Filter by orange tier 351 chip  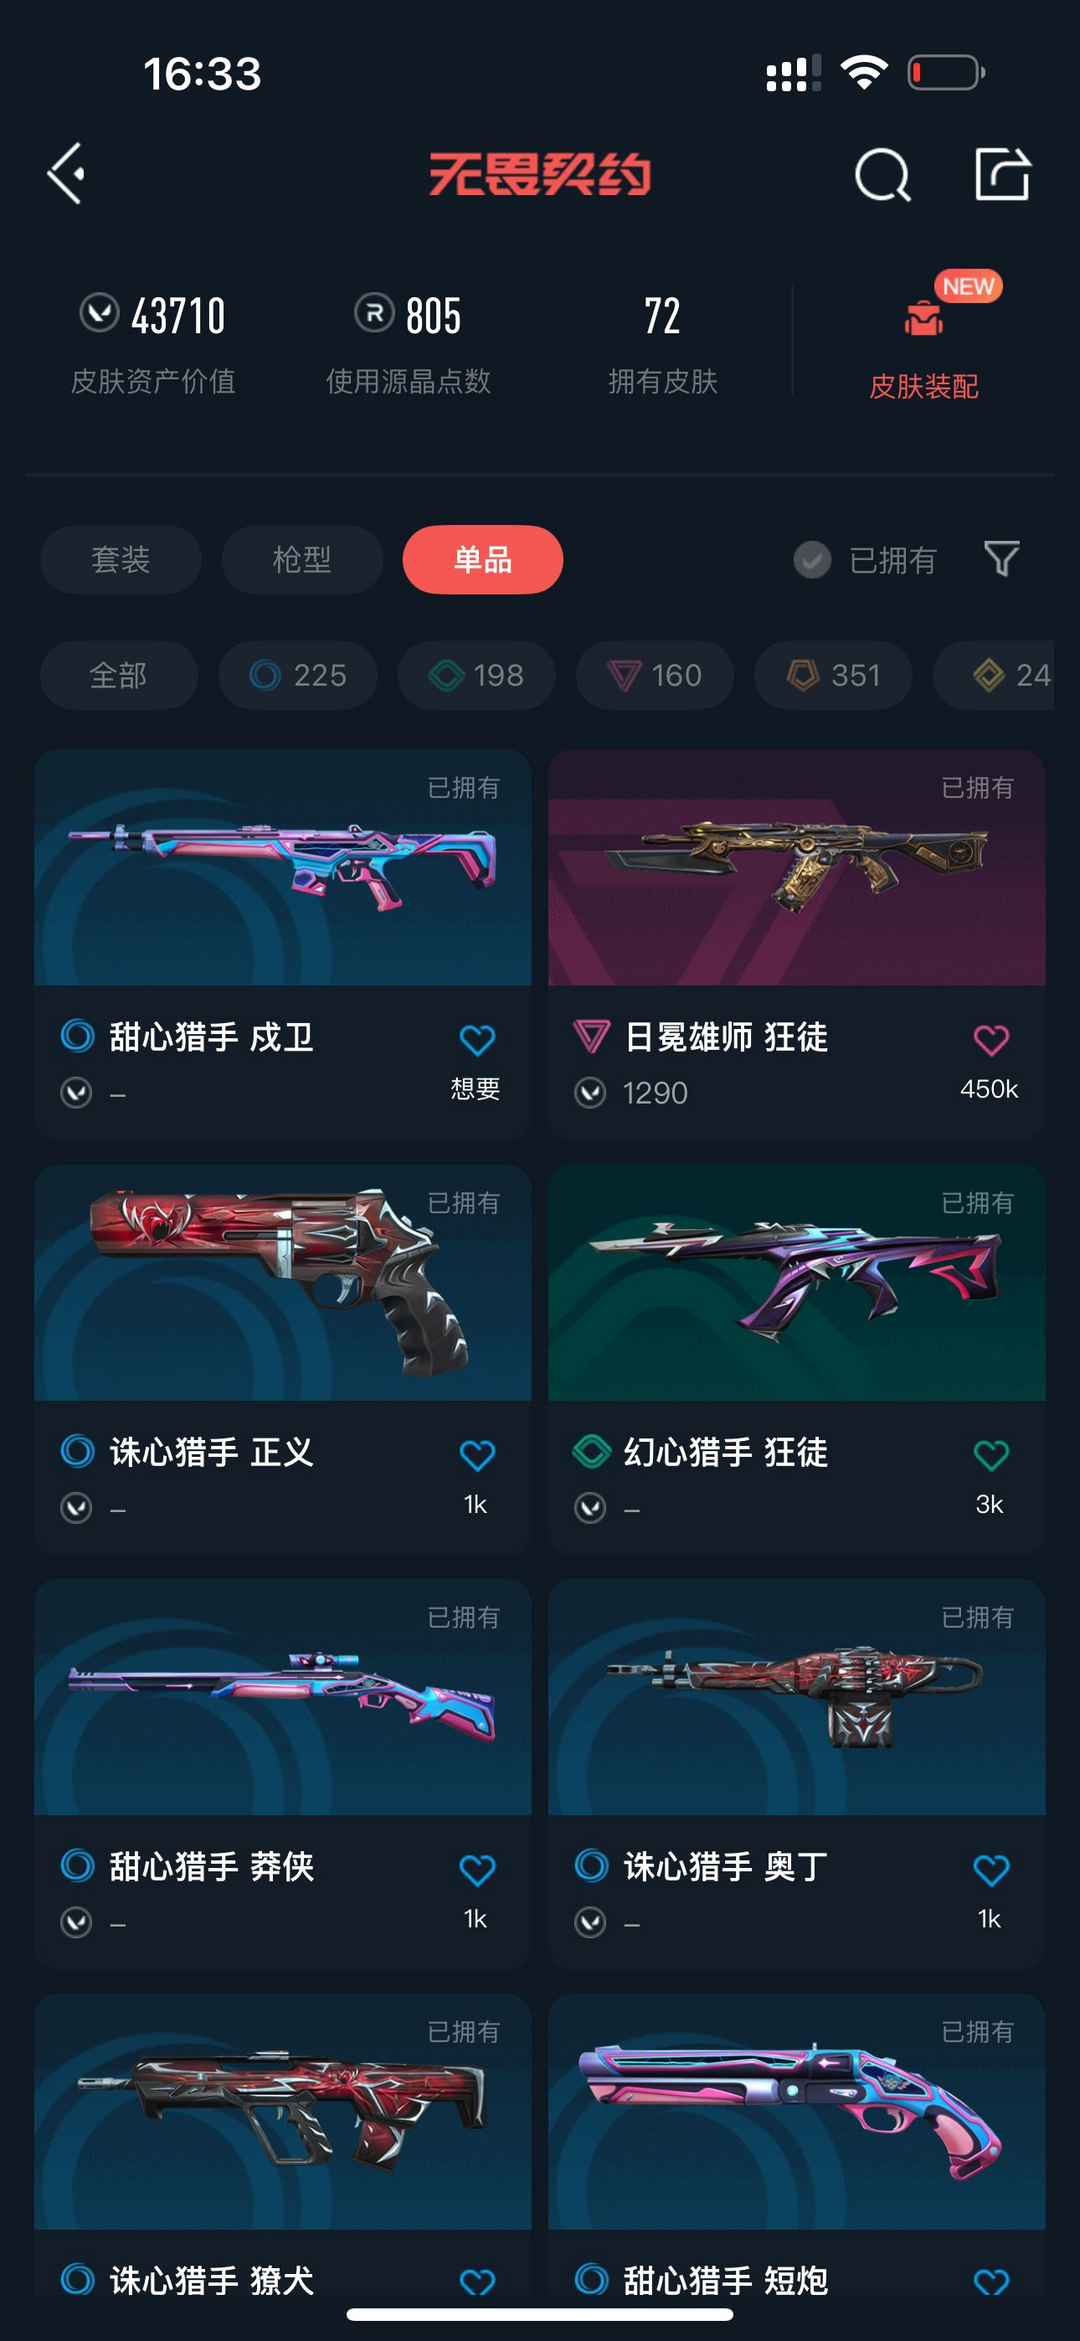(x=833, y=675)
